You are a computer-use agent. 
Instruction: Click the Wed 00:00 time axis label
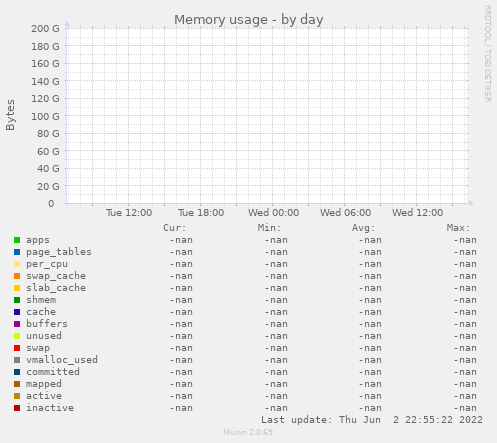pos(273,213)
